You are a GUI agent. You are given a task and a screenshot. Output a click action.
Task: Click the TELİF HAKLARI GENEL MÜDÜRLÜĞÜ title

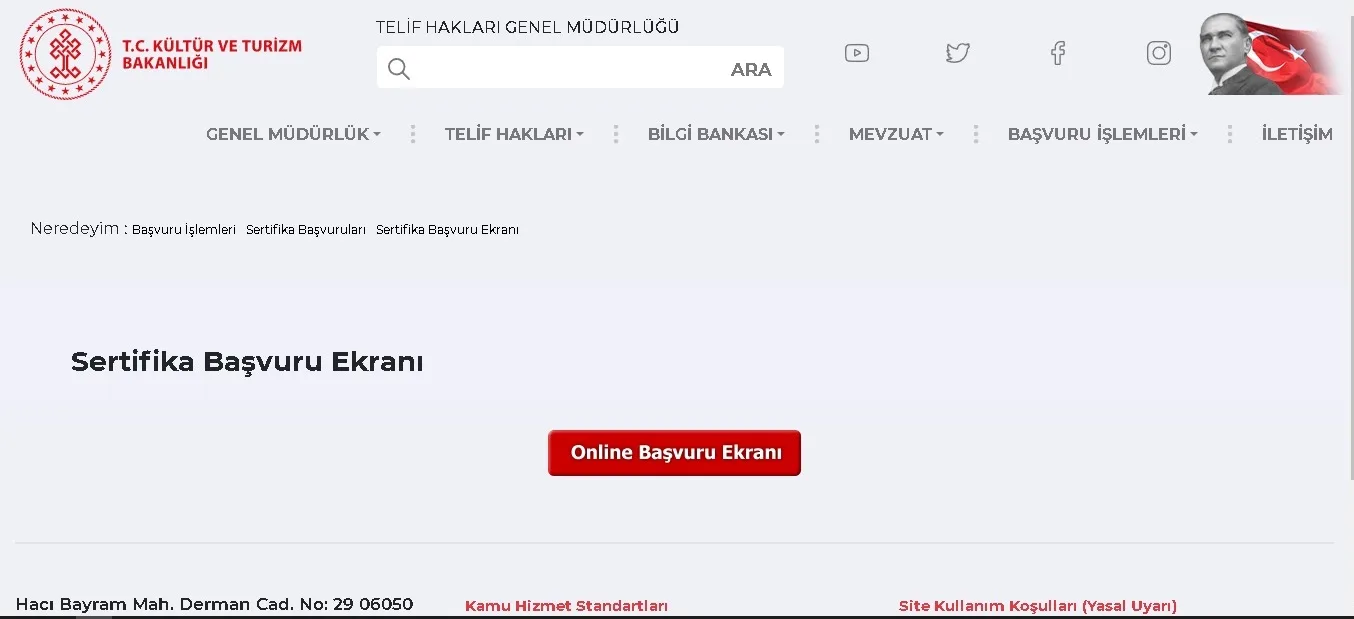(528, 27)
